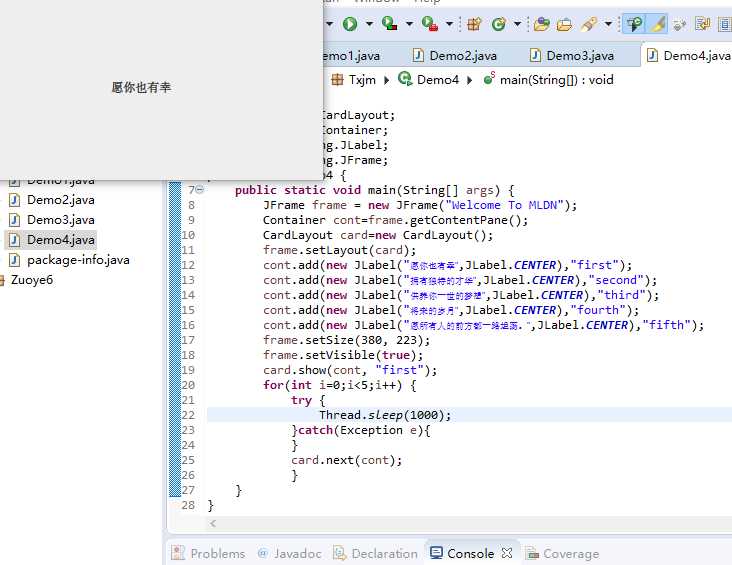The width and height of the screenshot is (732, 565).
Task: Click the New Java Class icon
Action: click(499, 23)
